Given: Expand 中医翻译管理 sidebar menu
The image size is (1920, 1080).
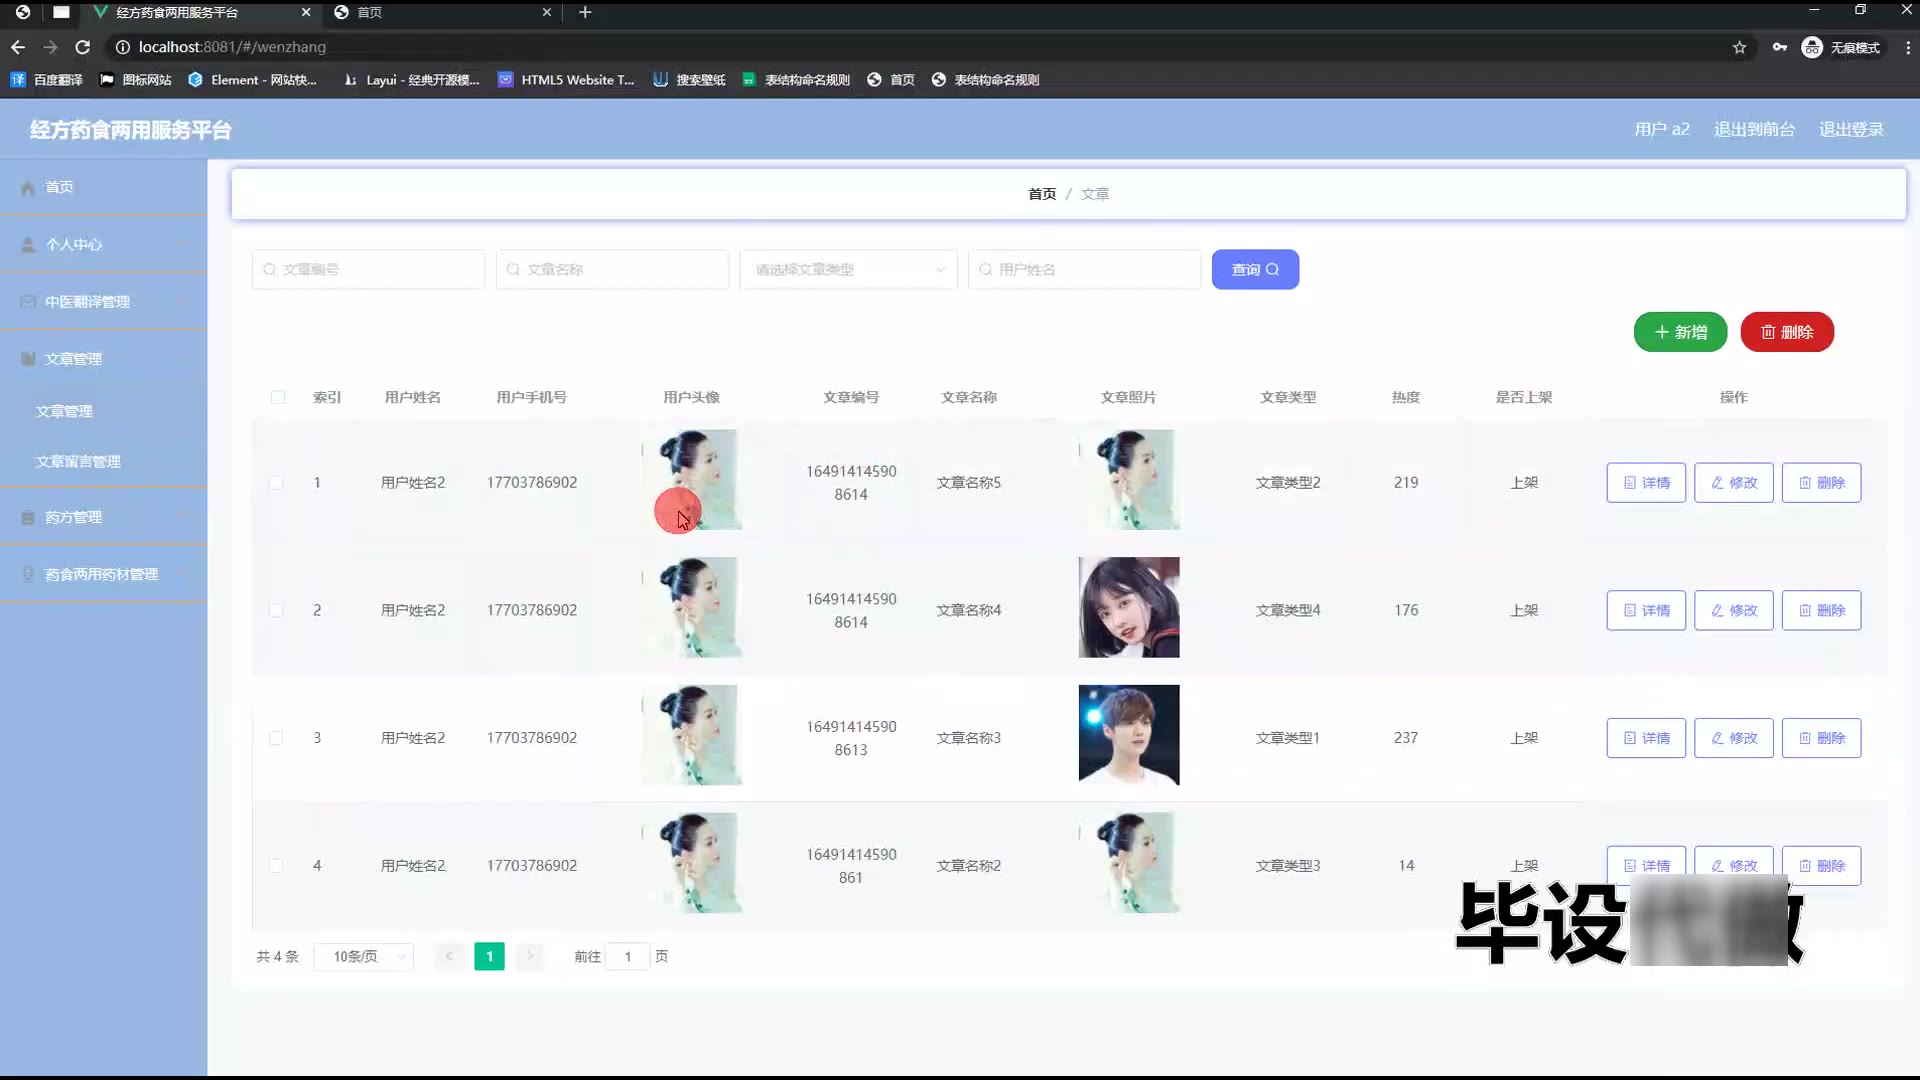Looking at the screenshot, I should coord(104,301).
